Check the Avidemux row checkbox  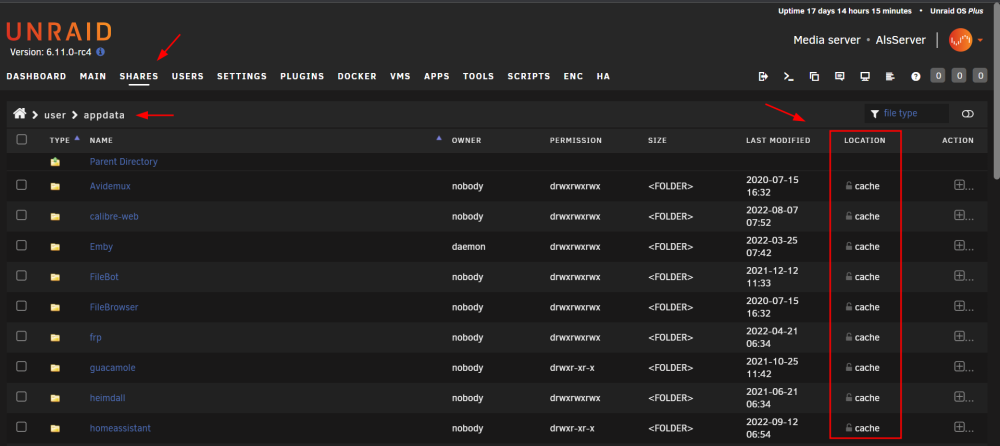click(x=22, y=185)
